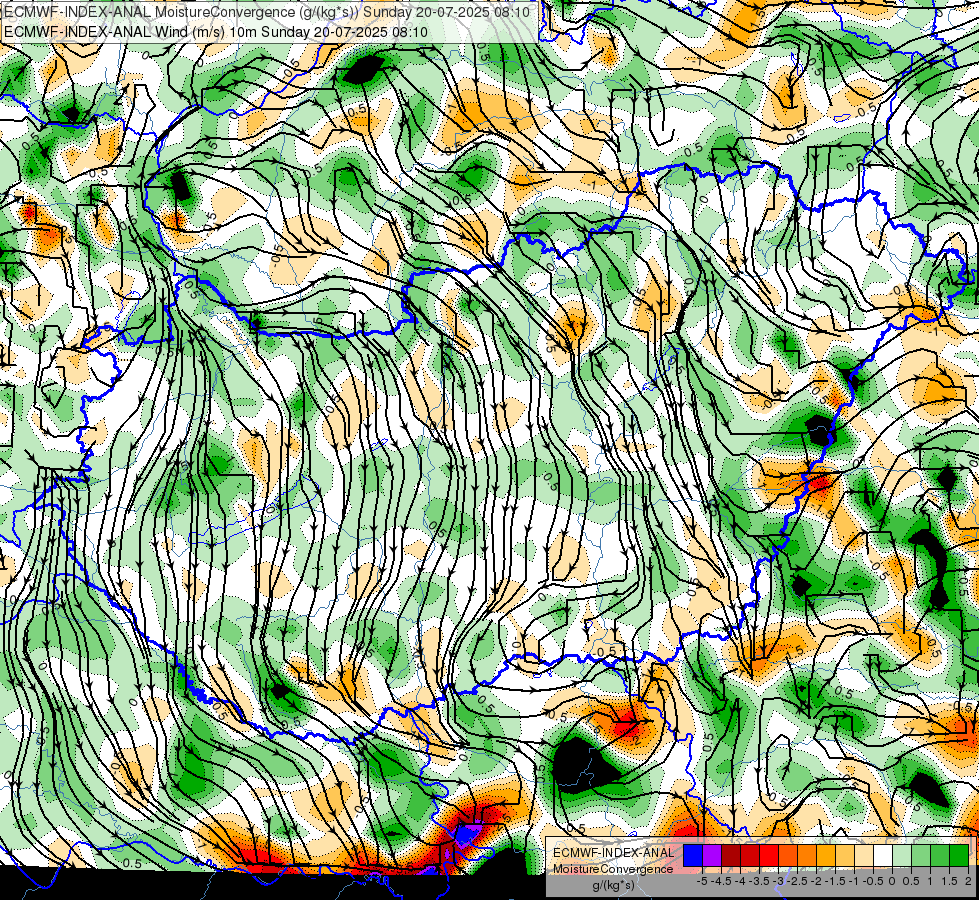Viewport: 979px width, 900px height.
Task: Click the MoistureConvergence title line at top
Action: click(267, 12)
